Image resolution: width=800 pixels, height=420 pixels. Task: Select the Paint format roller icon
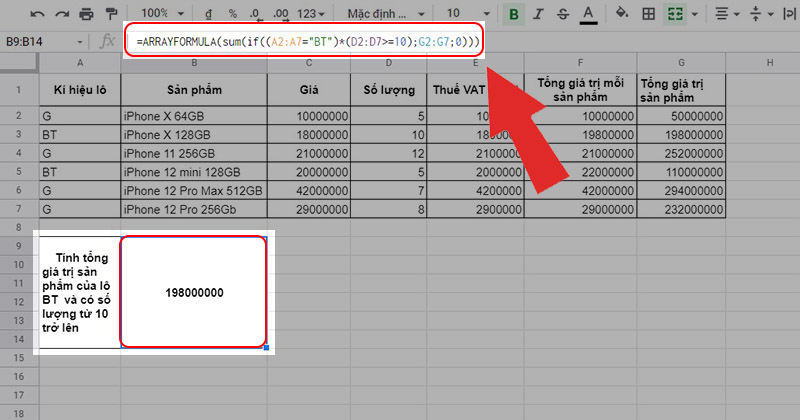(x=111, y=14)
